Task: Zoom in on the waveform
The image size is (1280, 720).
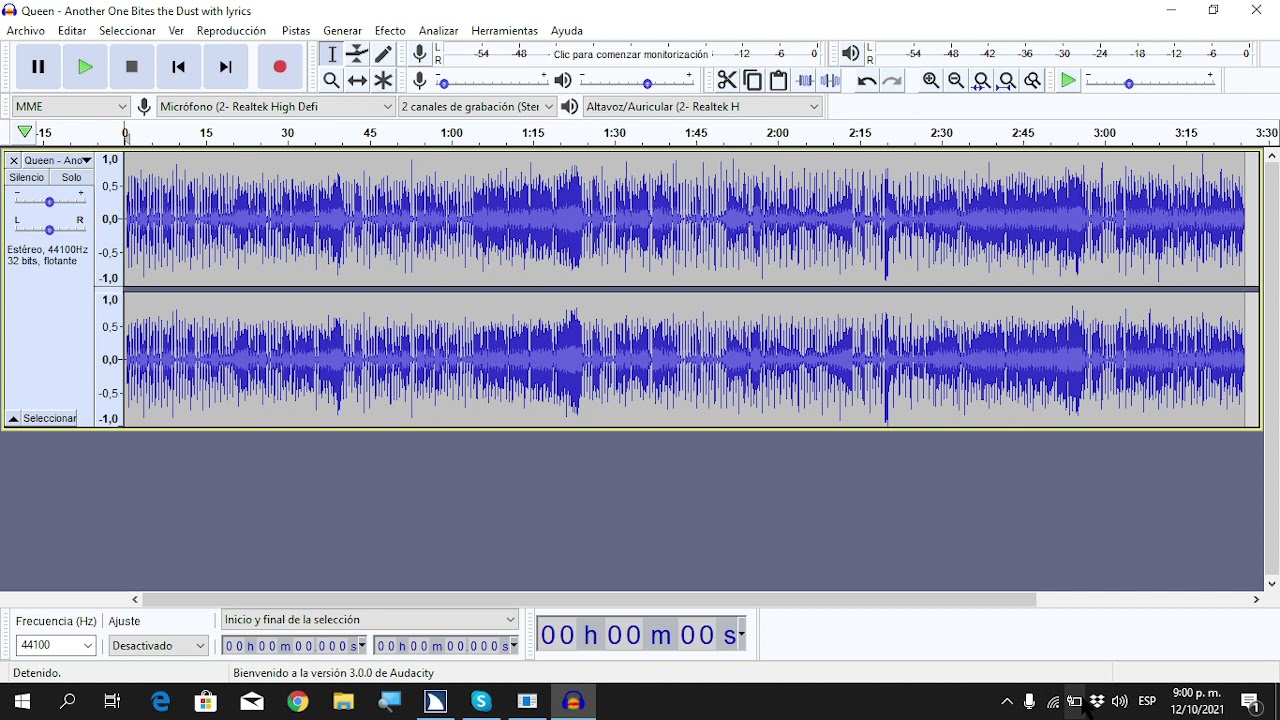Action: pyautogui.click(x=931, y=80)
